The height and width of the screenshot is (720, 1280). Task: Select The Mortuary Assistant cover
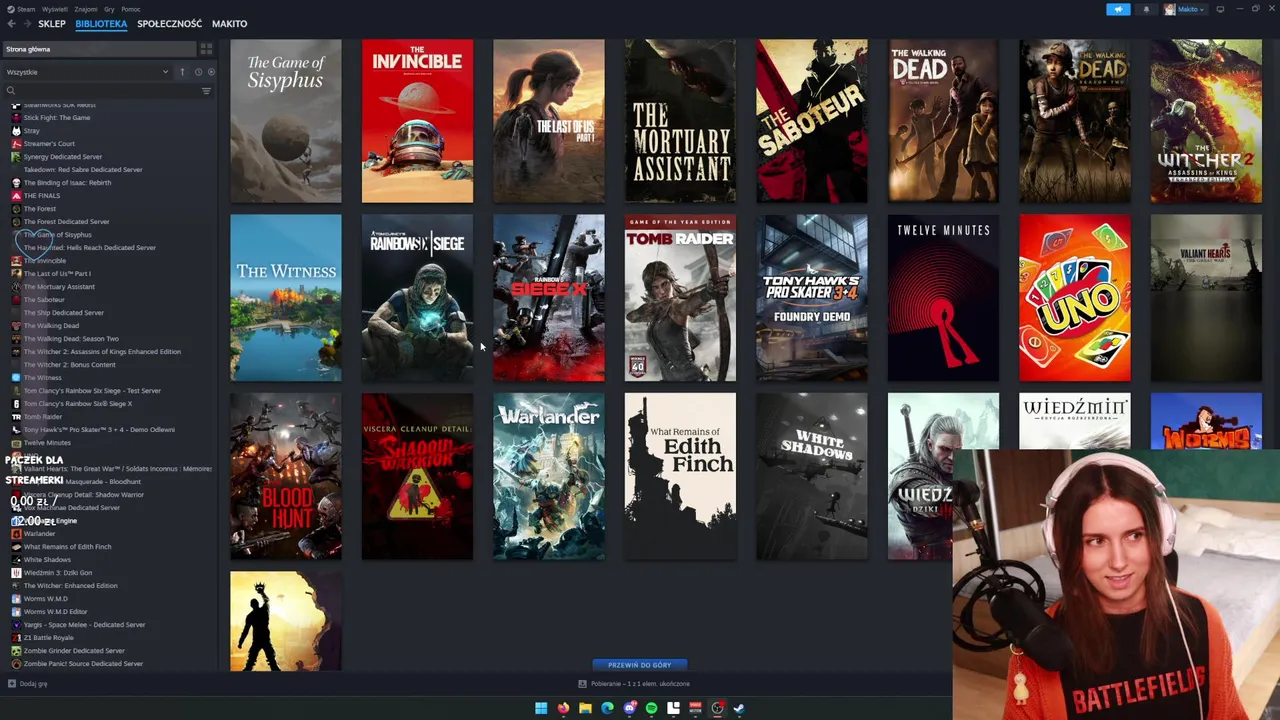(x=680, y=121)
